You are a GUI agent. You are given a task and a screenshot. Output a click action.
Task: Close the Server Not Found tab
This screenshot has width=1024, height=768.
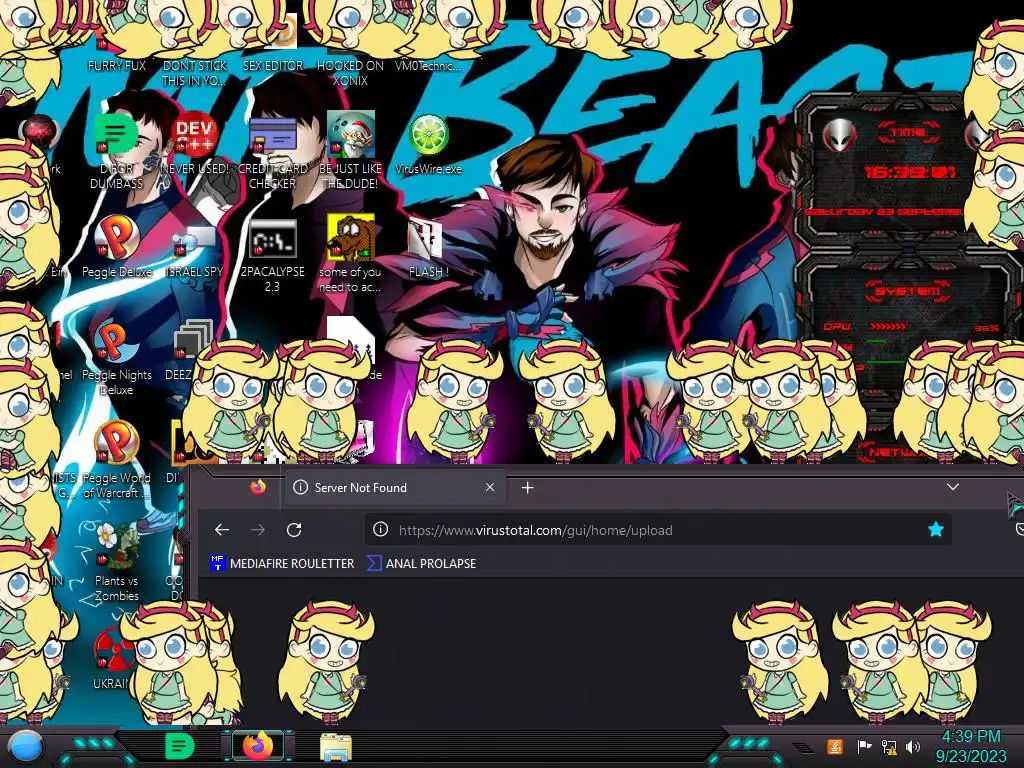pos(490,487)
